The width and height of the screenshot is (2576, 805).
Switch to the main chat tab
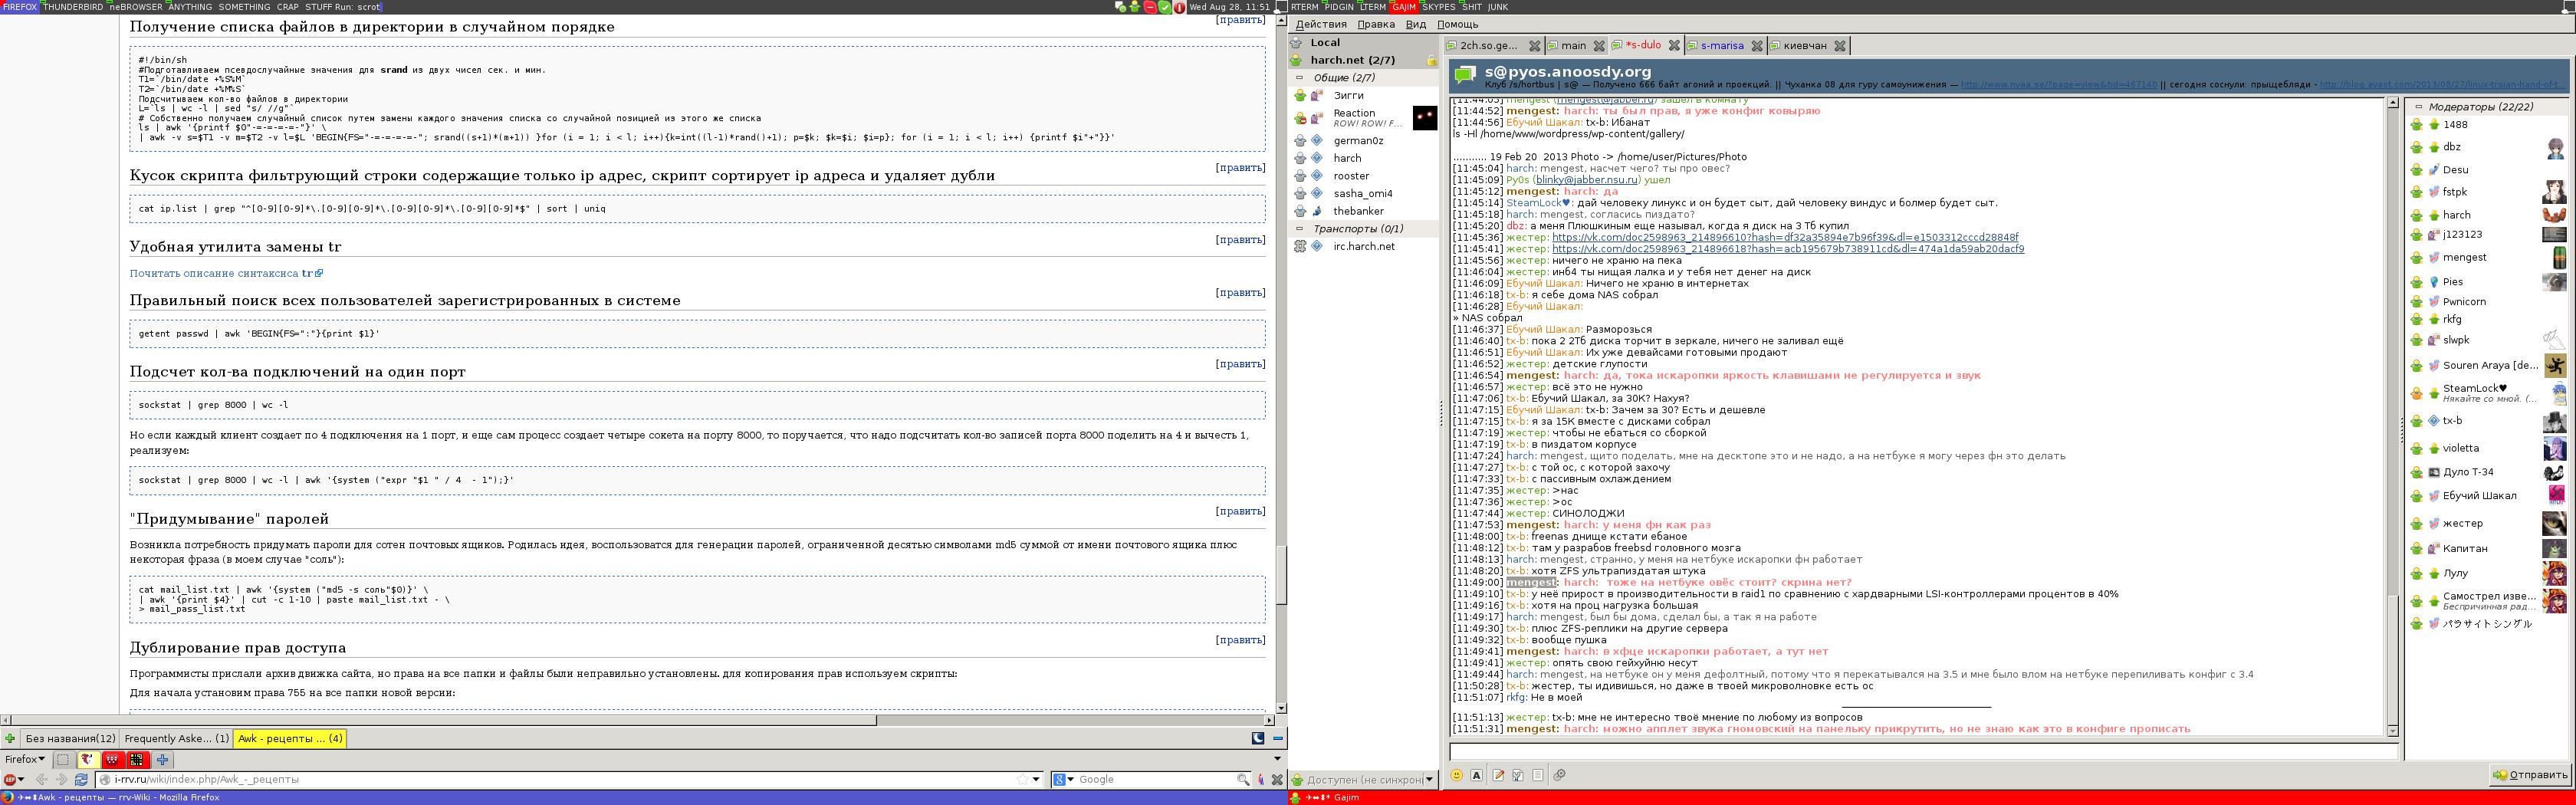1573,46
